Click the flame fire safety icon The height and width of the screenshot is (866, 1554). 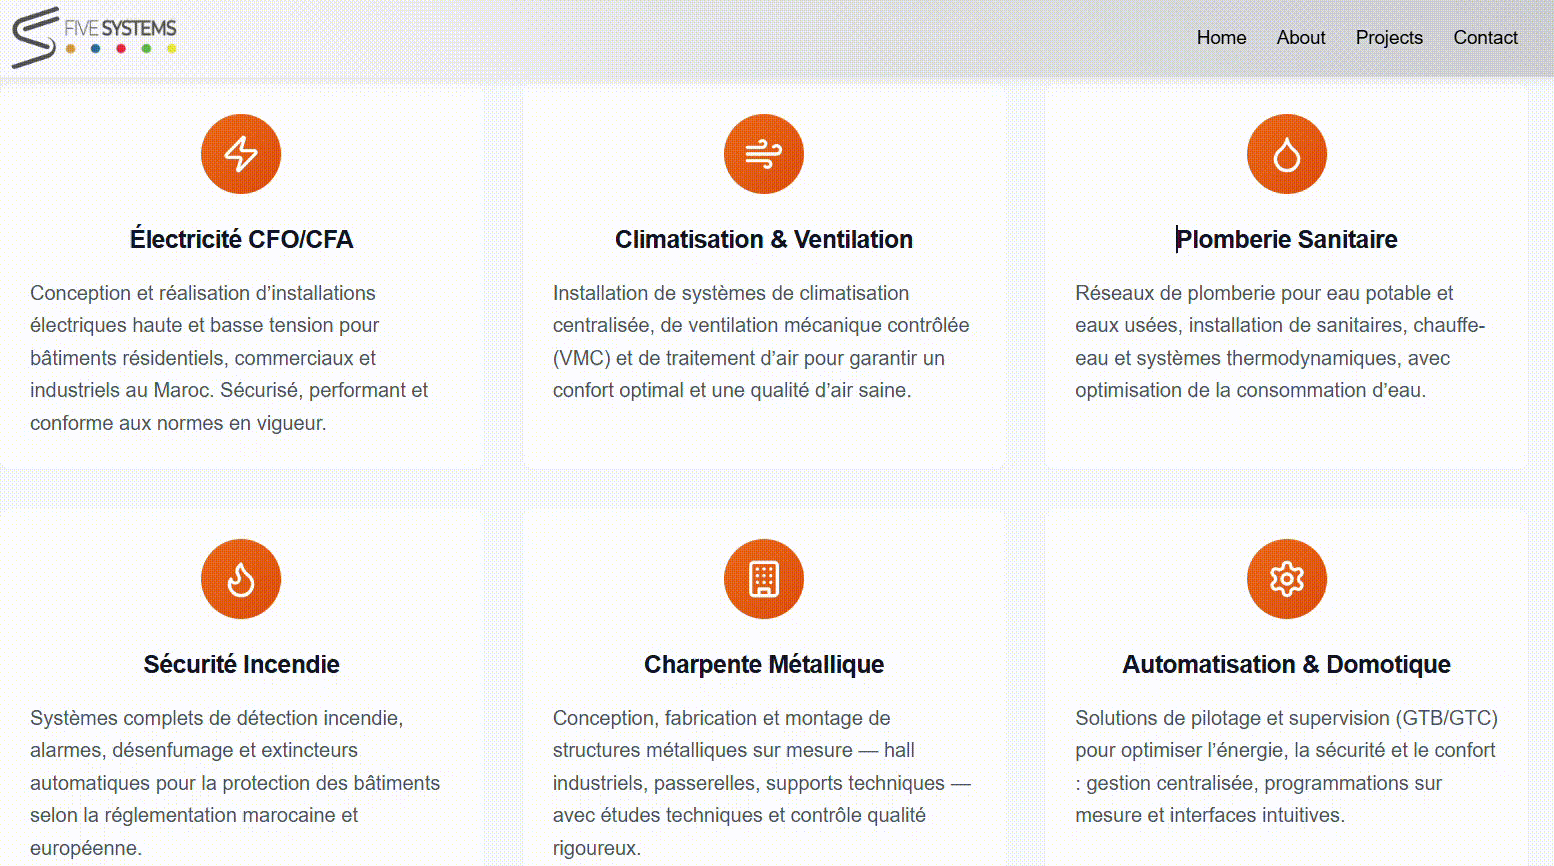pyautogui.click(x=241, y=579)
